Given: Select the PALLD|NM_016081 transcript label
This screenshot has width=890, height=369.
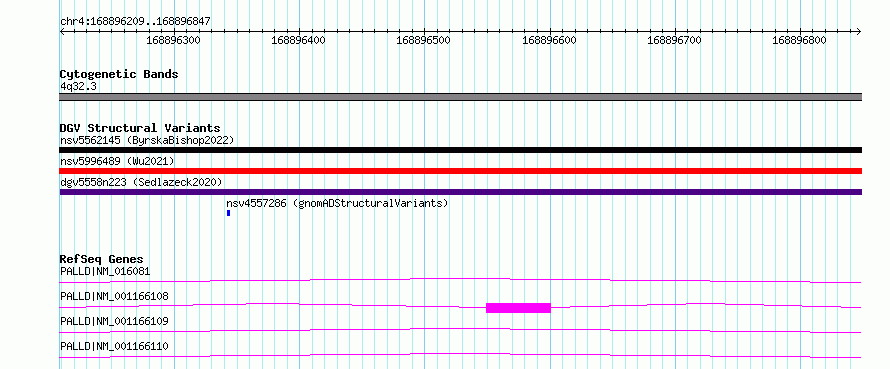Looking at the screenshot, I should click(105, 271).
